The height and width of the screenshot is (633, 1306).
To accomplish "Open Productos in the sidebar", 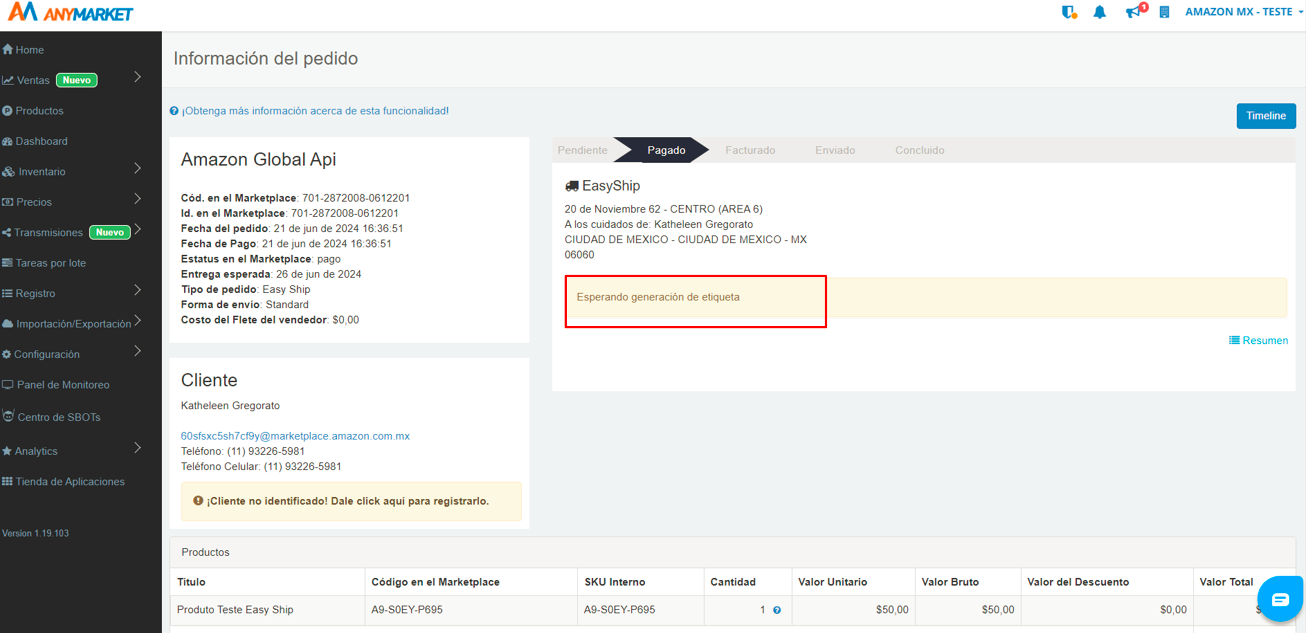I will (x=39, y=111).
